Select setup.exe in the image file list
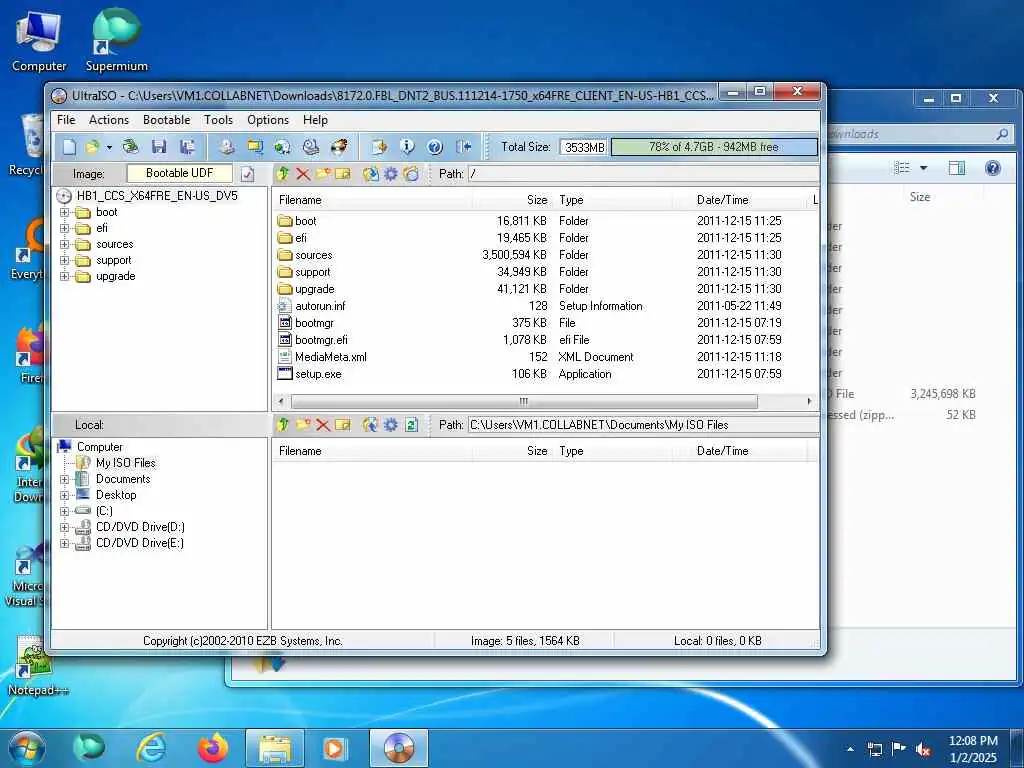The image size is (1024, 768). click(x=318, y=374)
